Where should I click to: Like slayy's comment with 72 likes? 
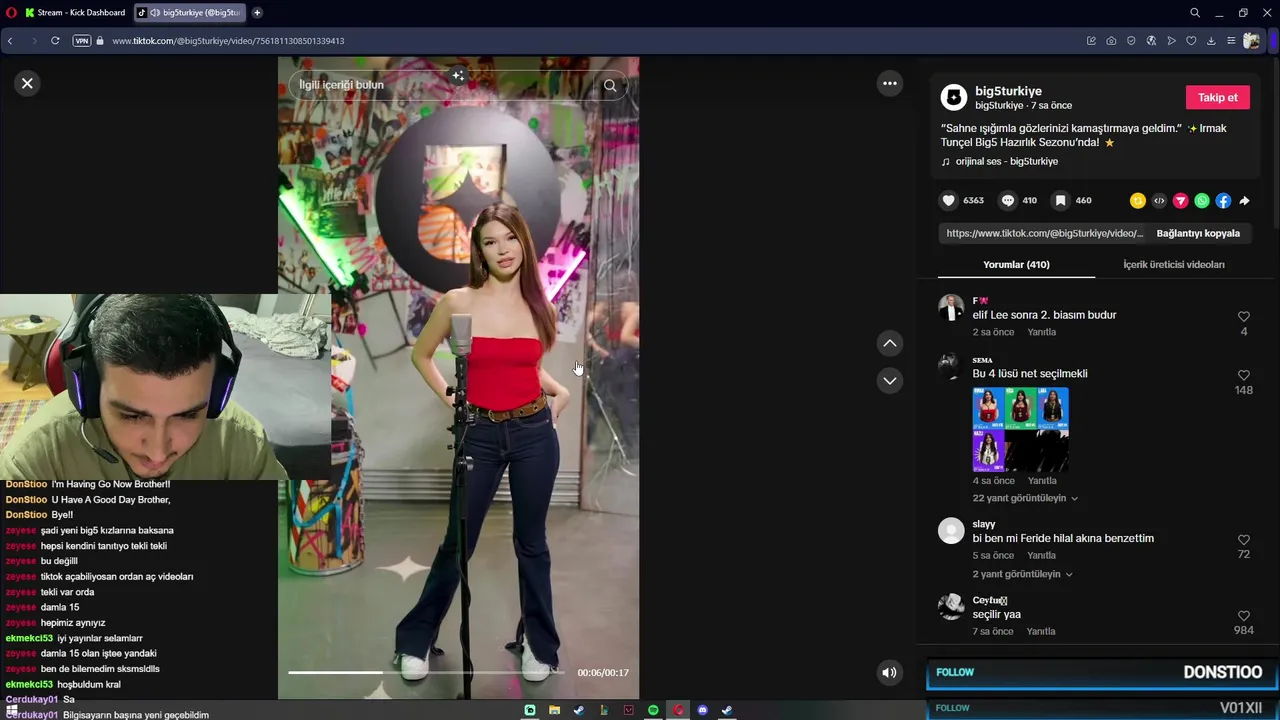click(1244, 540)
